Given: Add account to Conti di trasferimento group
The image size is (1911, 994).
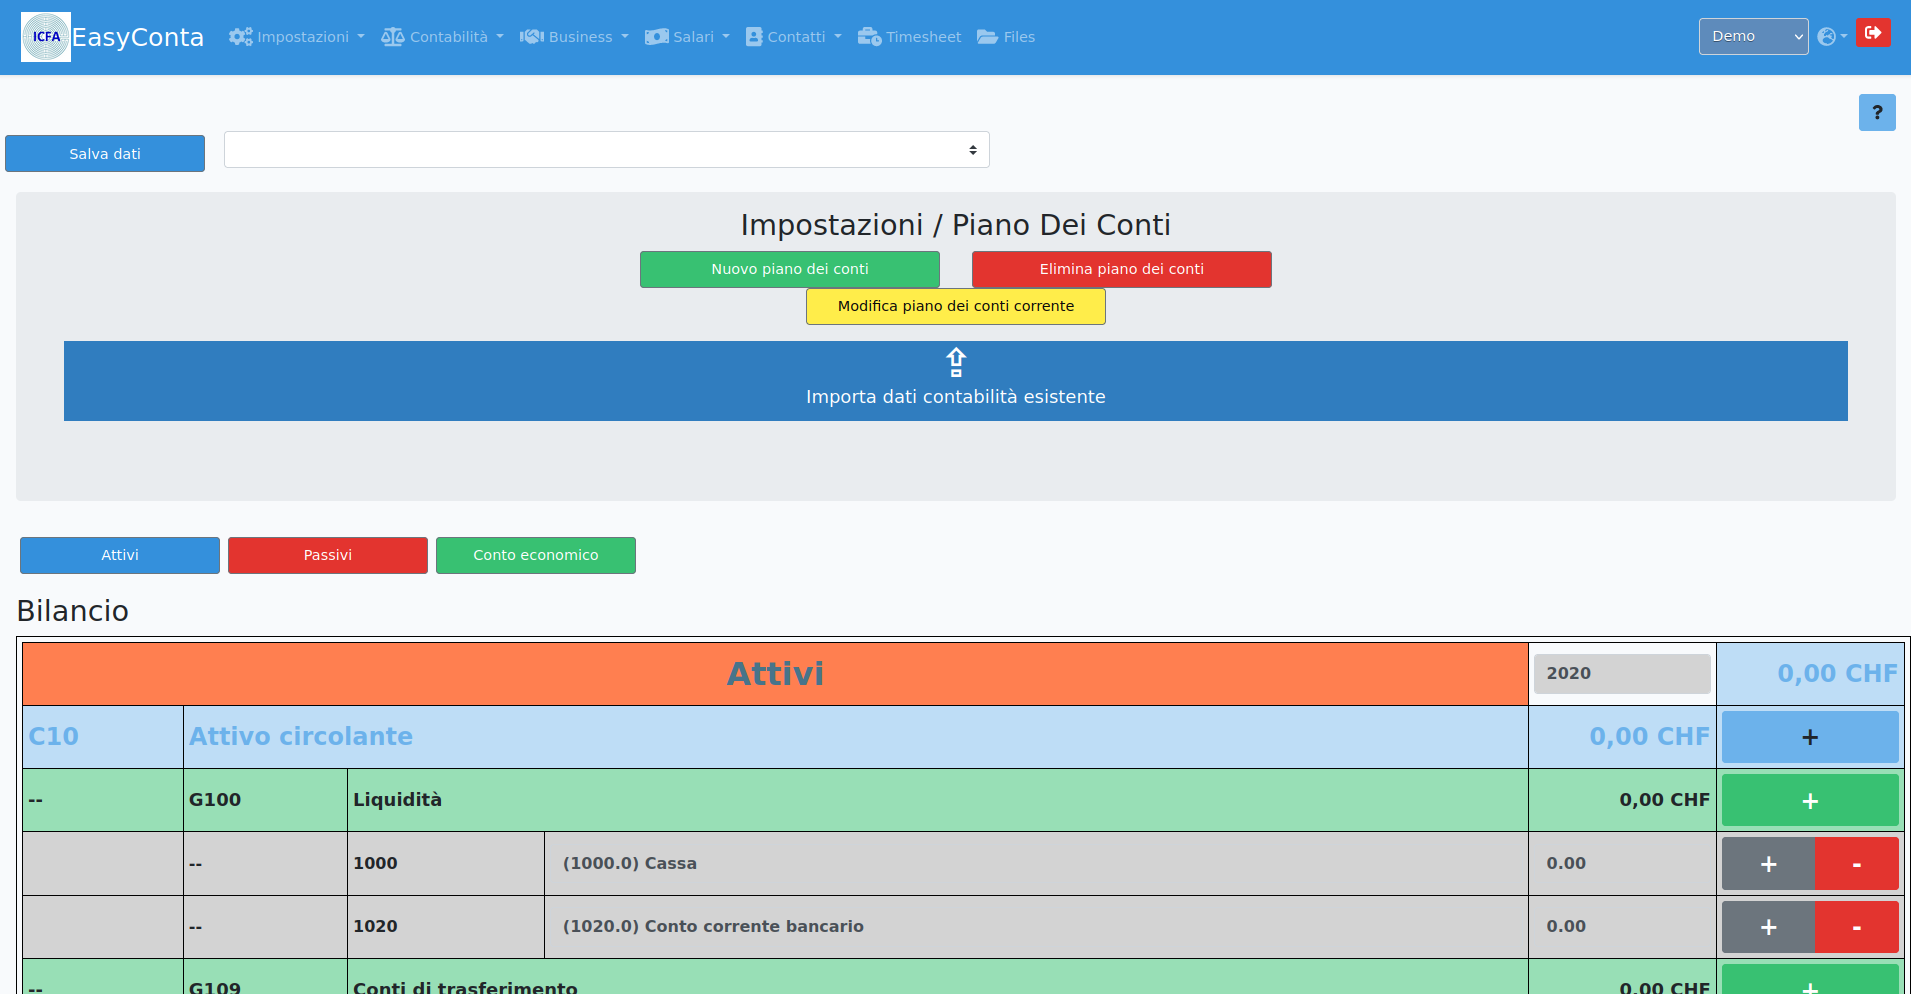Looking at the screenshot, I should pos(1810,980).
